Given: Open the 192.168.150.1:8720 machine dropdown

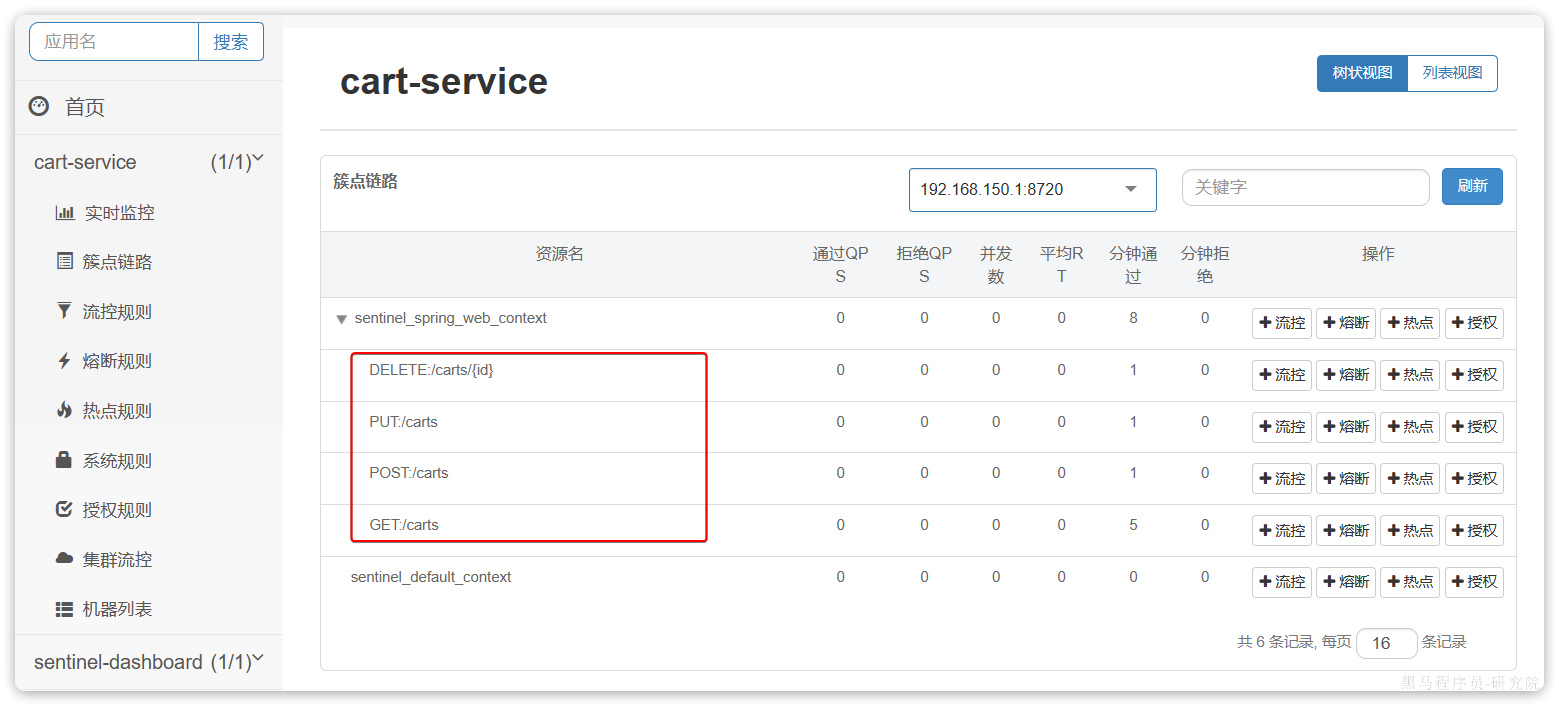Looking at the screenshot, I should [1032, 189].
